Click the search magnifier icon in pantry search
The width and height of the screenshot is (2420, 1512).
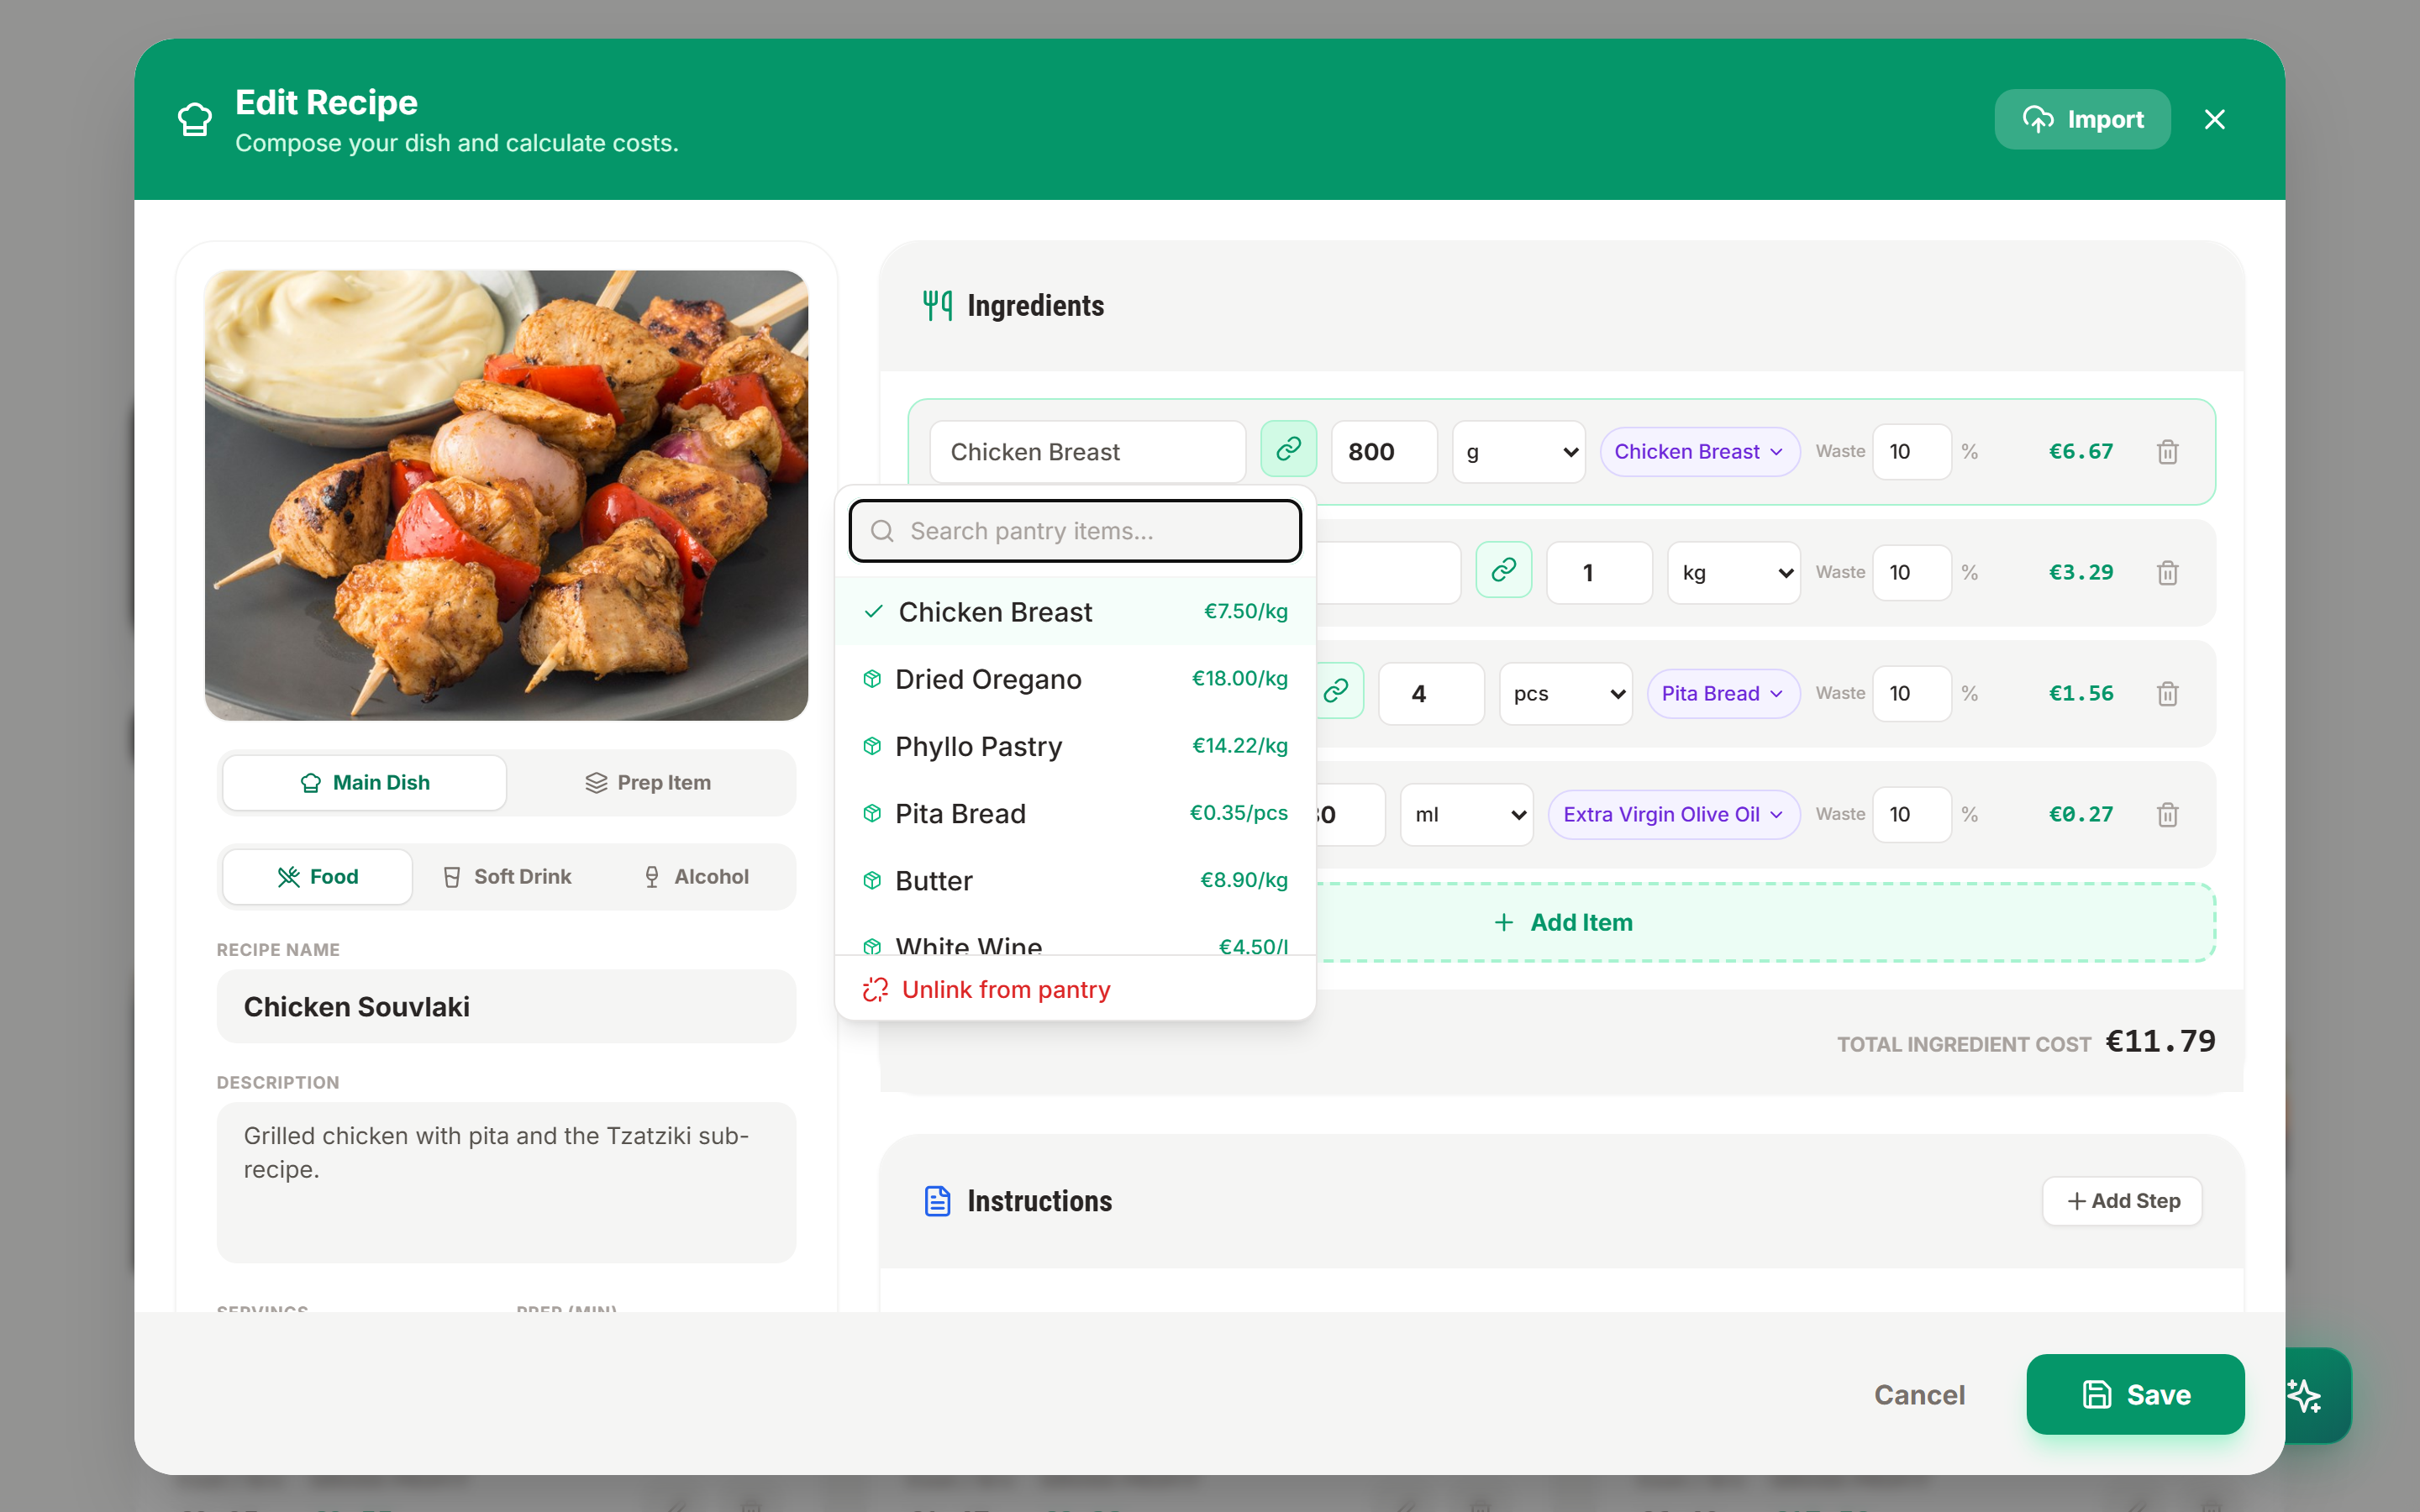(882, 531)
